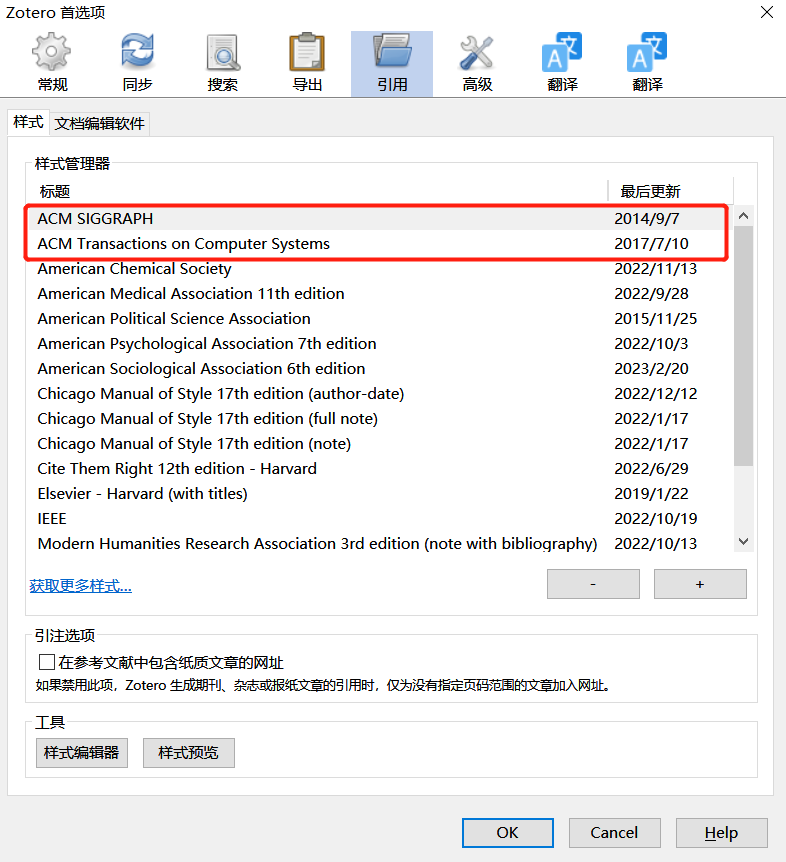Select Chicago Manual of Style (full note)
The image size is (786, 862).
click(379, 418)
